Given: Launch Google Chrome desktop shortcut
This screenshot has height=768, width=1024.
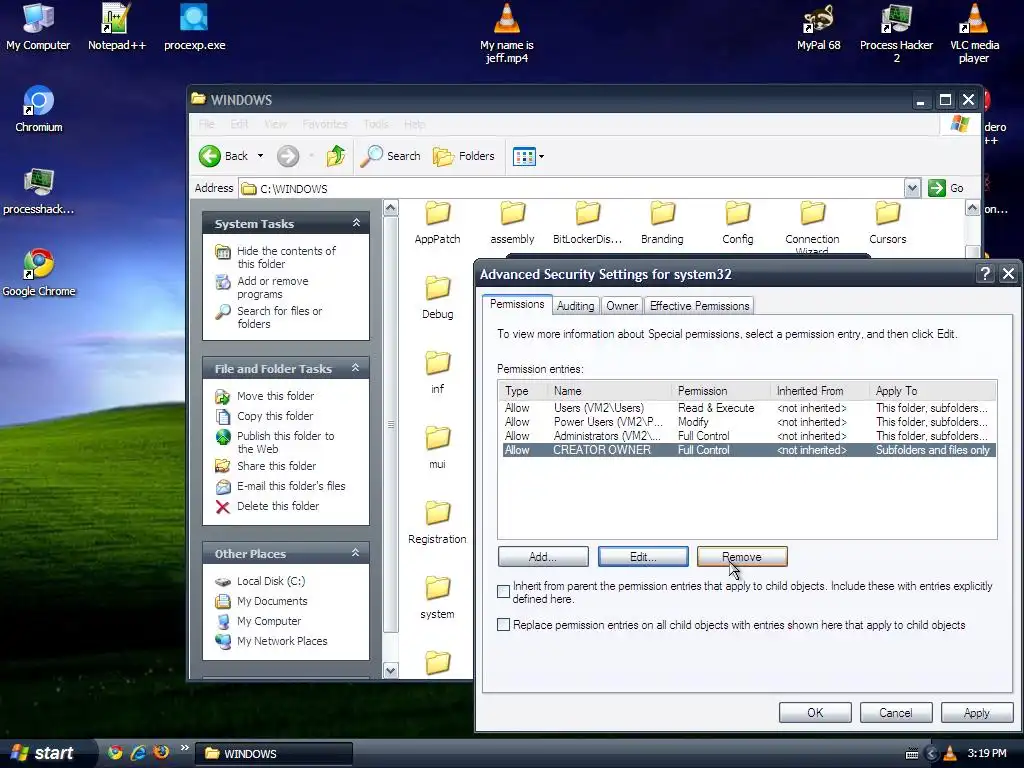Looking at the screenshot, I should click(39, 273).
